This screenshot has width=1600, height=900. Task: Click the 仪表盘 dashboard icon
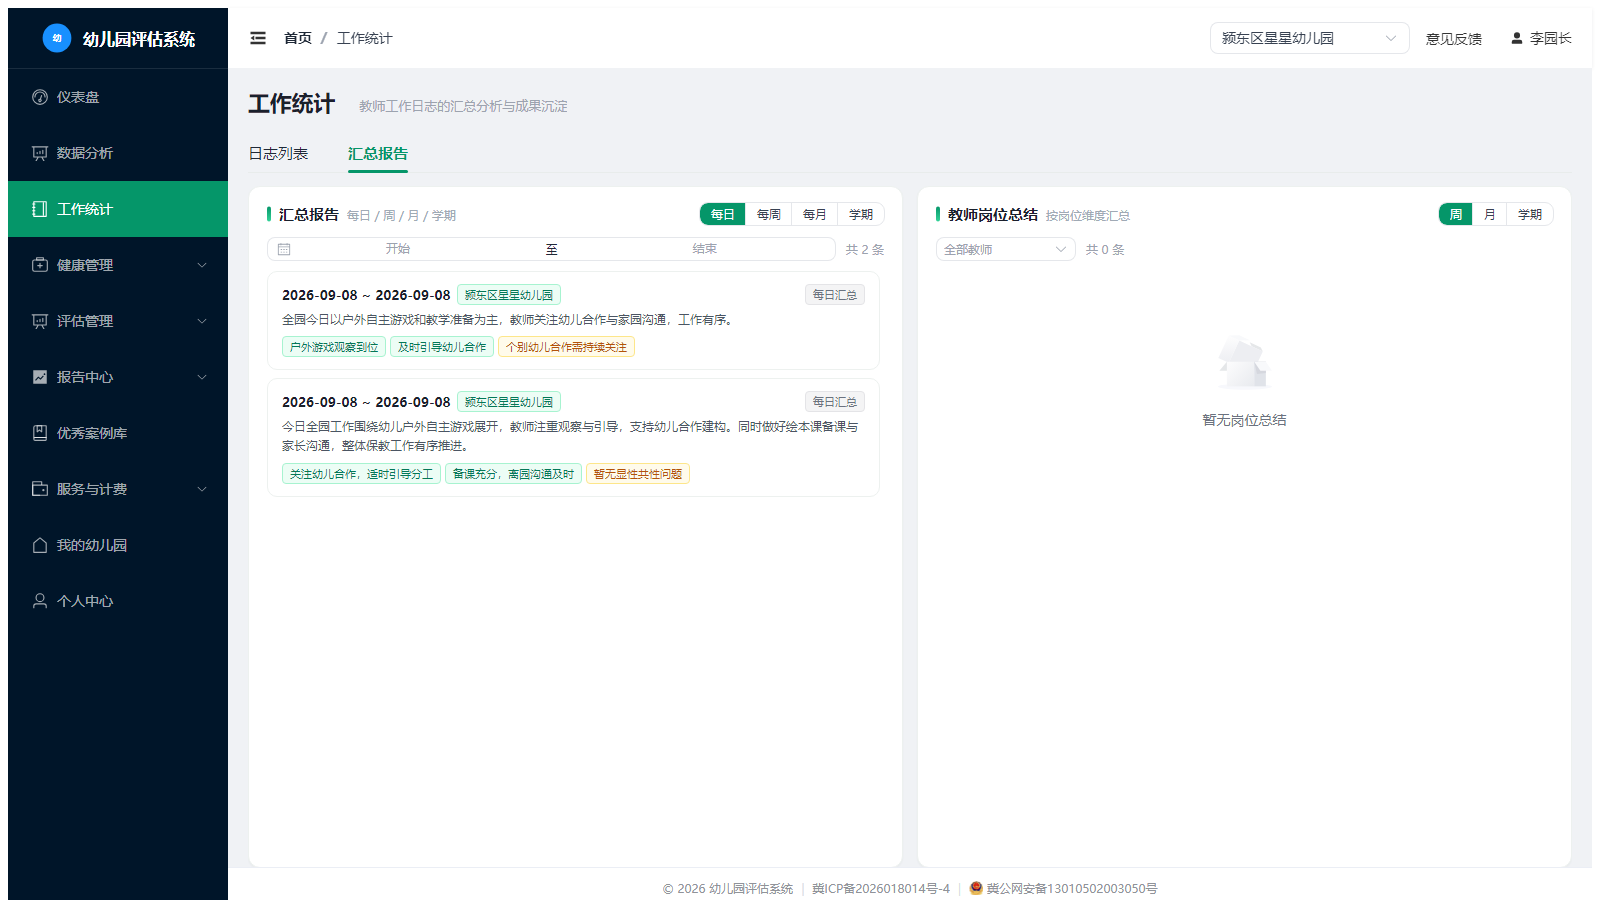(40, 97)
